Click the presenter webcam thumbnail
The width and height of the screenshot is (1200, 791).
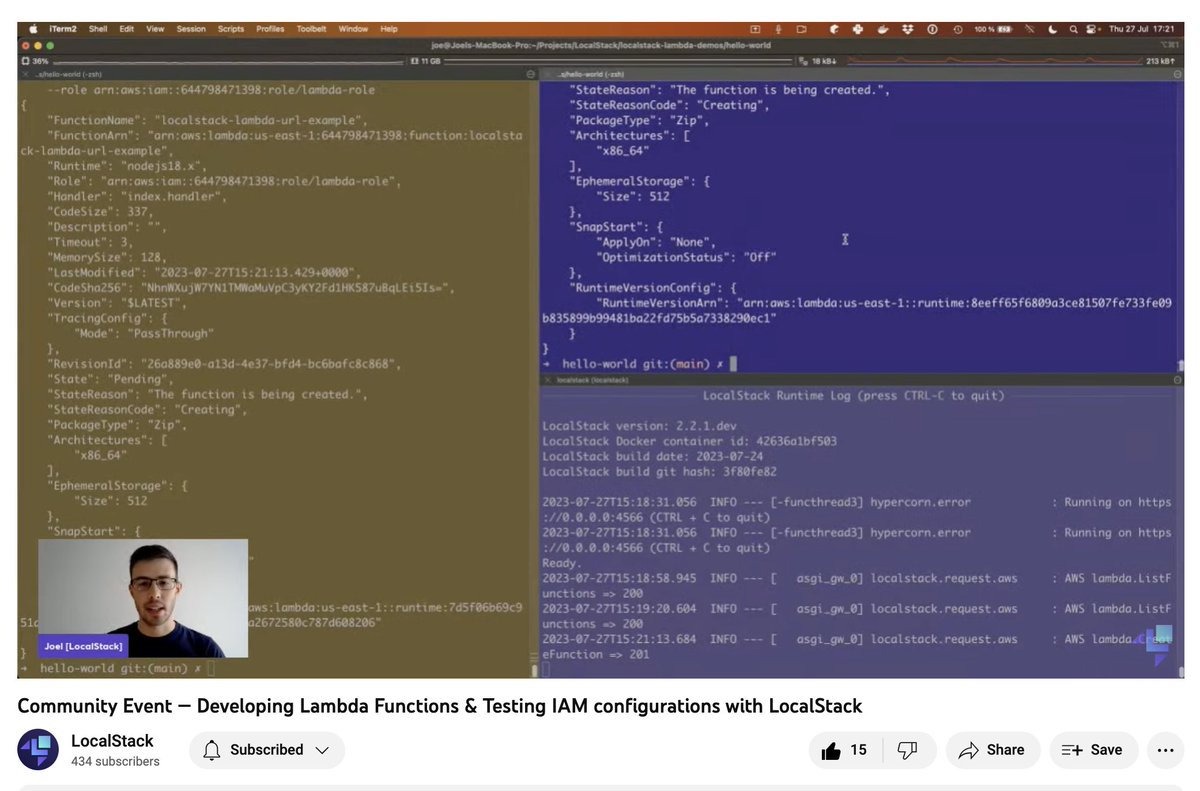pos(143,598)
